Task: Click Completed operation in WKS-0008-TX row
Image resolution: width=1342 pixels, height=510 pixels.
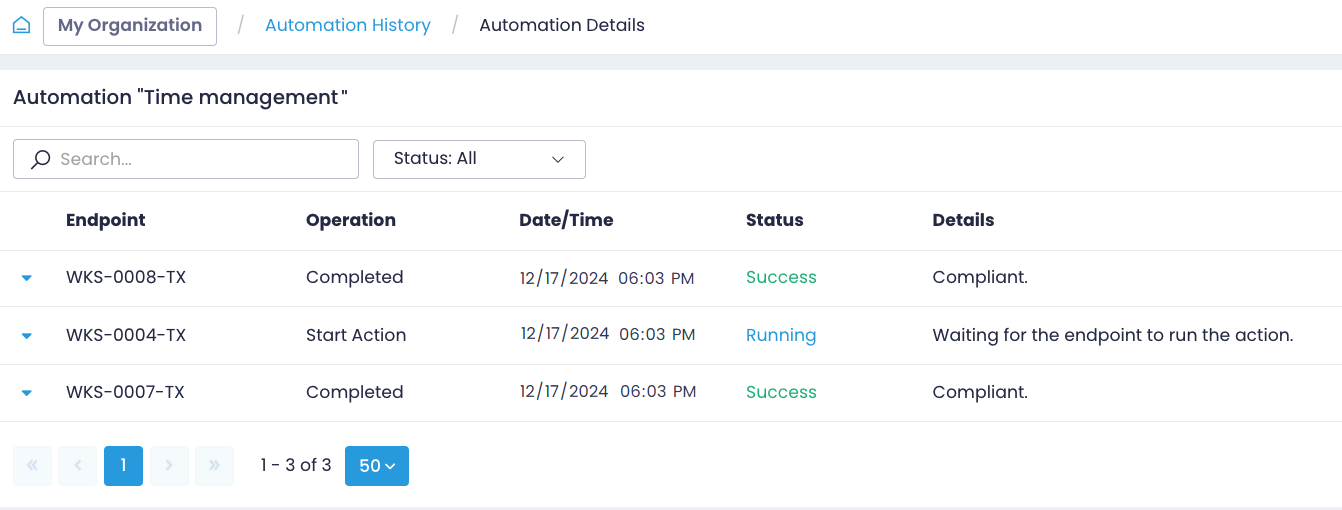Action: point(355,277)
